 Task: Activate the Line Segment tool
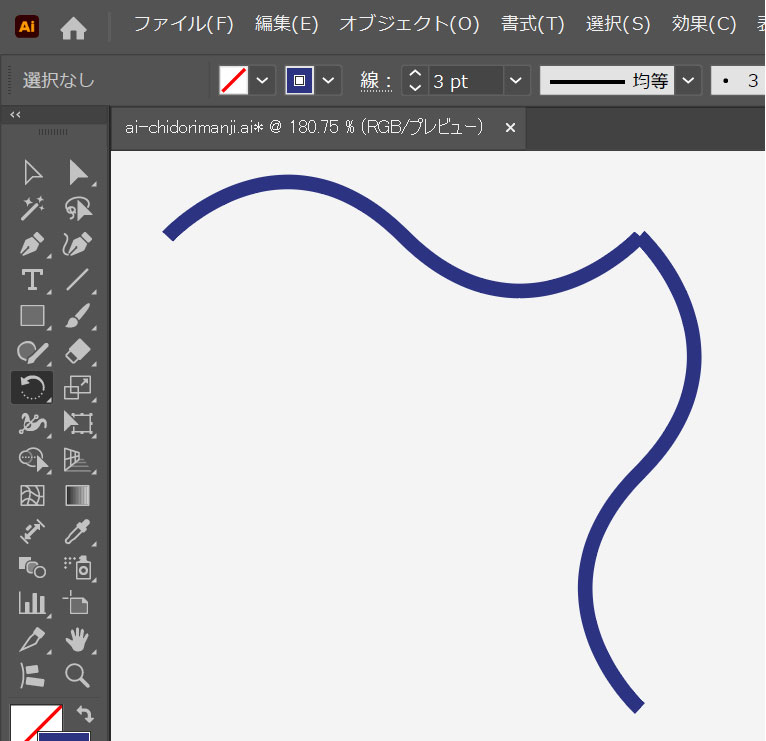point(77,280)
